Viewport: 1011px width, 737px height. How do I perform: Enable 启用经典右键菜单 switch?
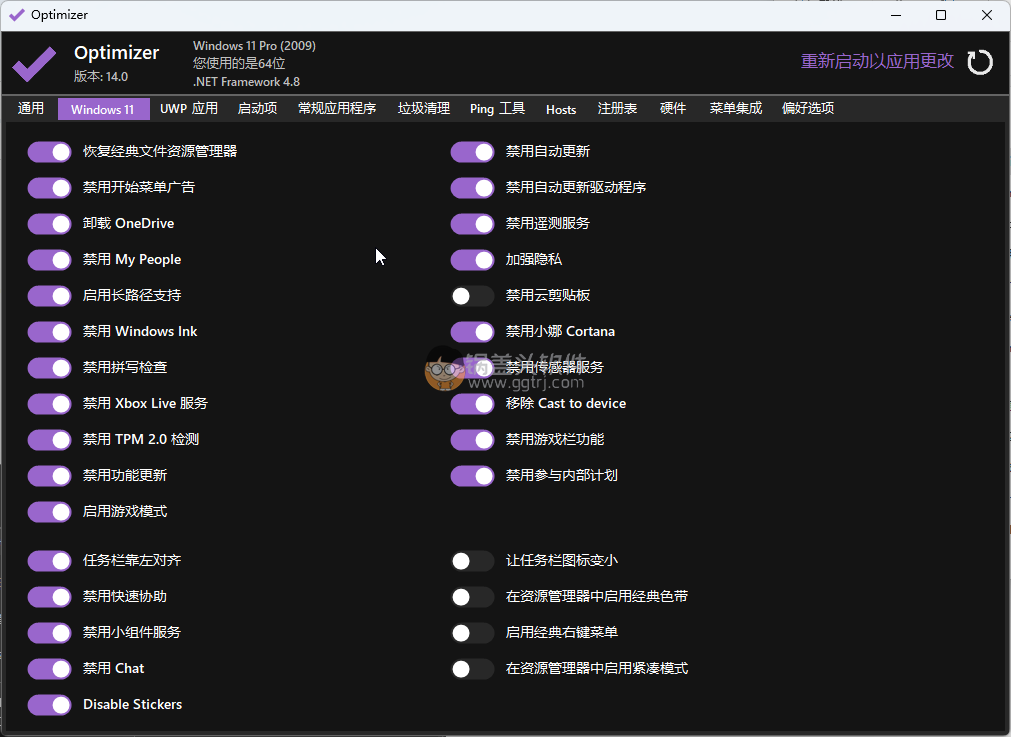(473, 633)
